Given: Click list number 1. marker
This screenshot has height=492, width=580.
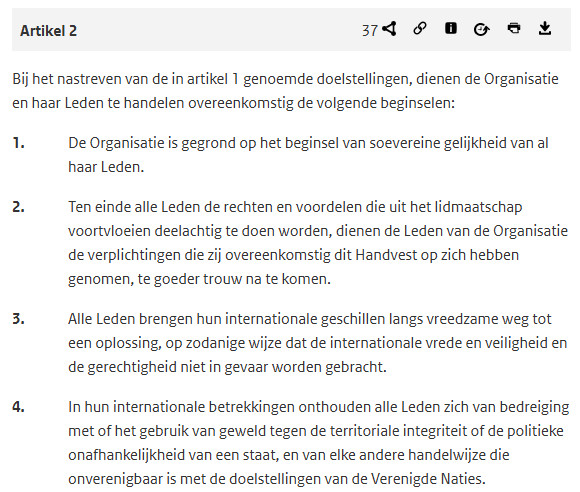Looking at the screenshot, I should [18, 143].
